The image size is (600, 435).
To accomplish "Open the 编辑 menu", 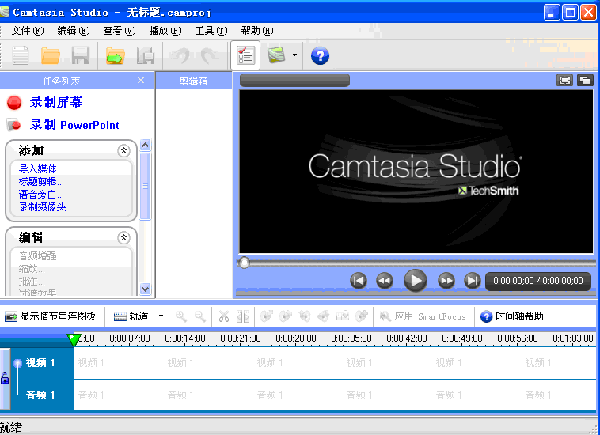I will pyautogui.click(x=73, y=31).
